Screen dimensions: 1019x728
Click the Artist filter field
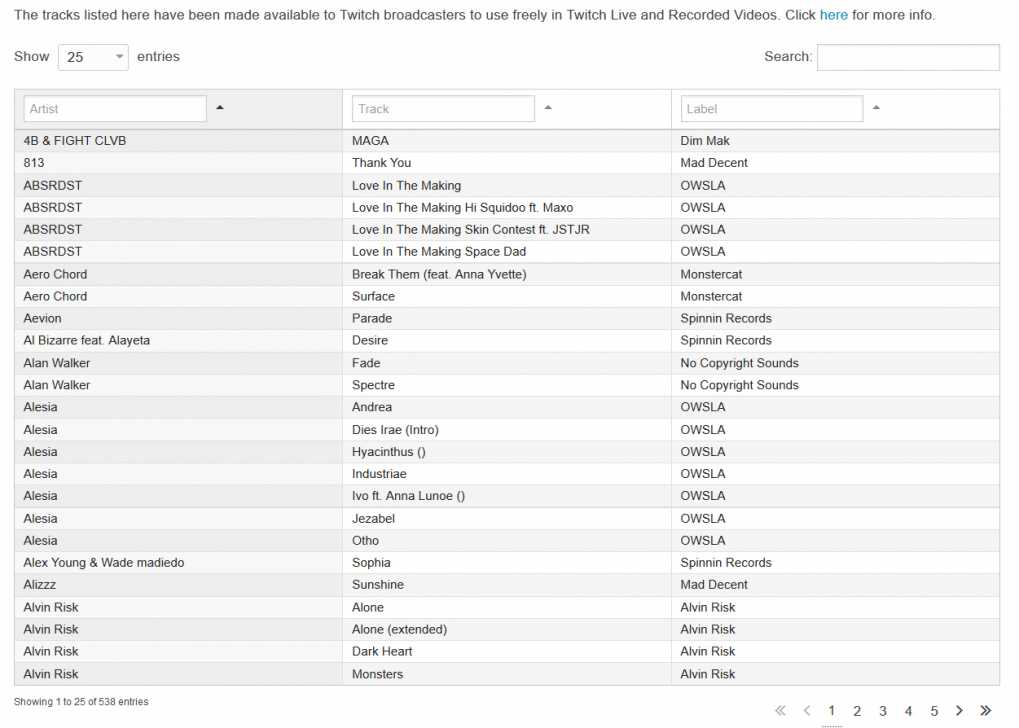[115, 109]
